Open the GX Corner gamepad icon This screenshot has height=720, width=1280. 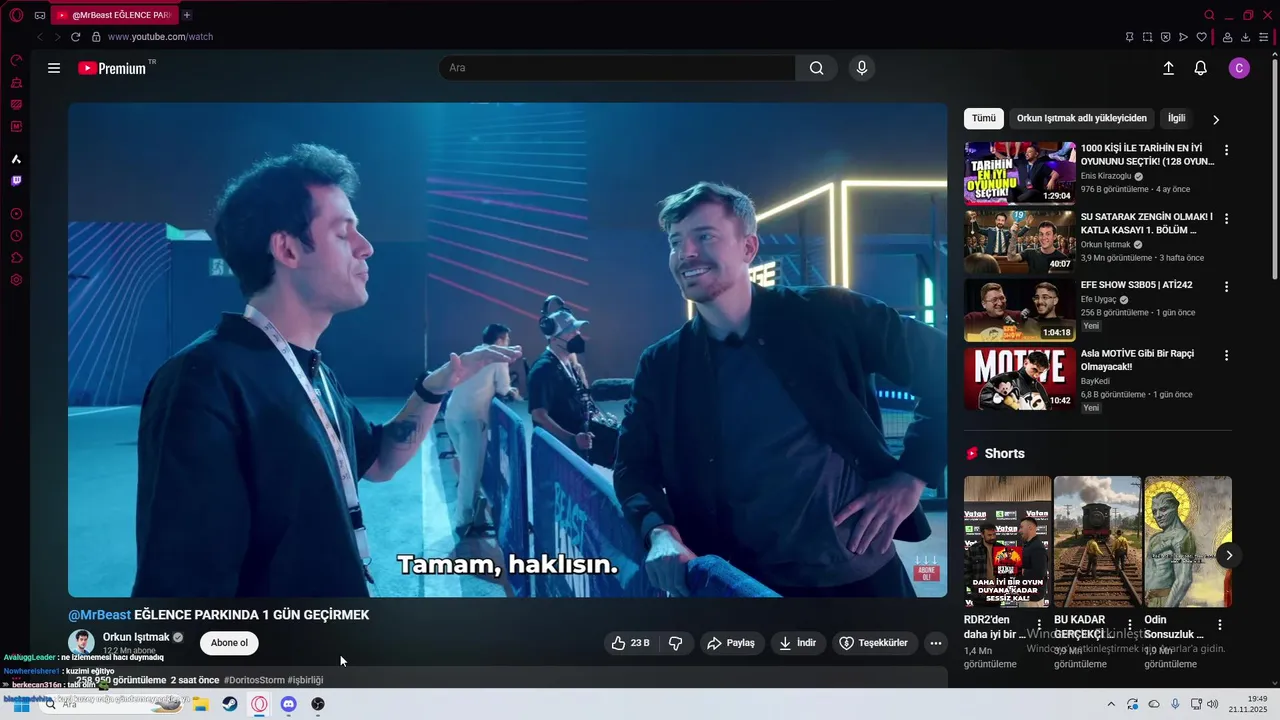pos(40,15)
